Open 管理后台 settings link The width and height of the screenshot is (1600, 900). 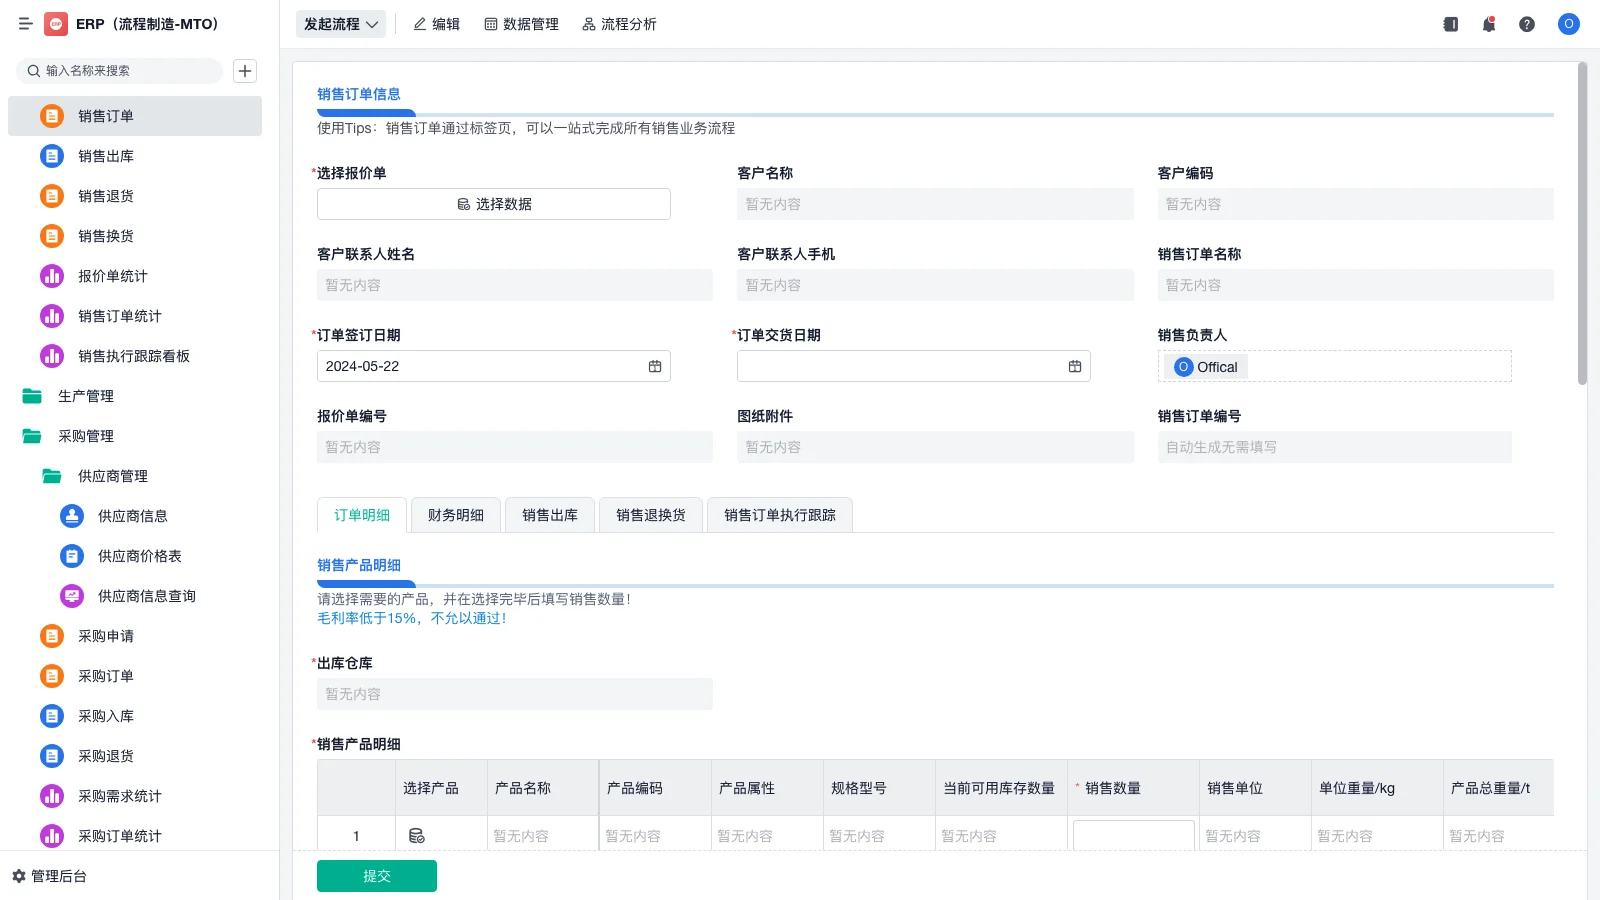point(50,876)
